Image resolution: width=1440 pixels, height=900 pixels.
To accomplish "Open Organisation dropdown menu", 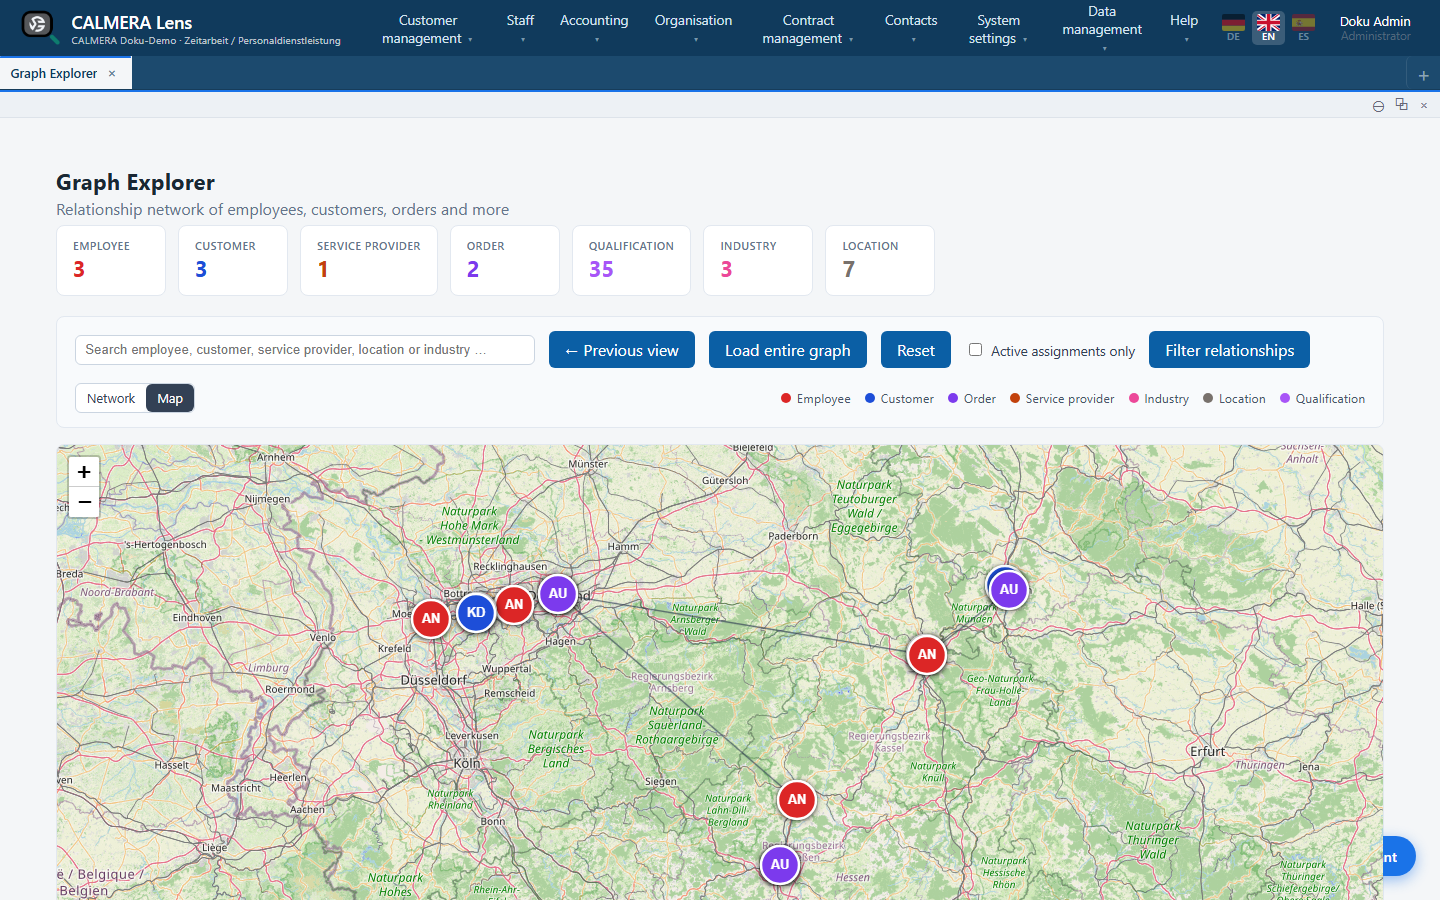I will click(x=693, y=29).
